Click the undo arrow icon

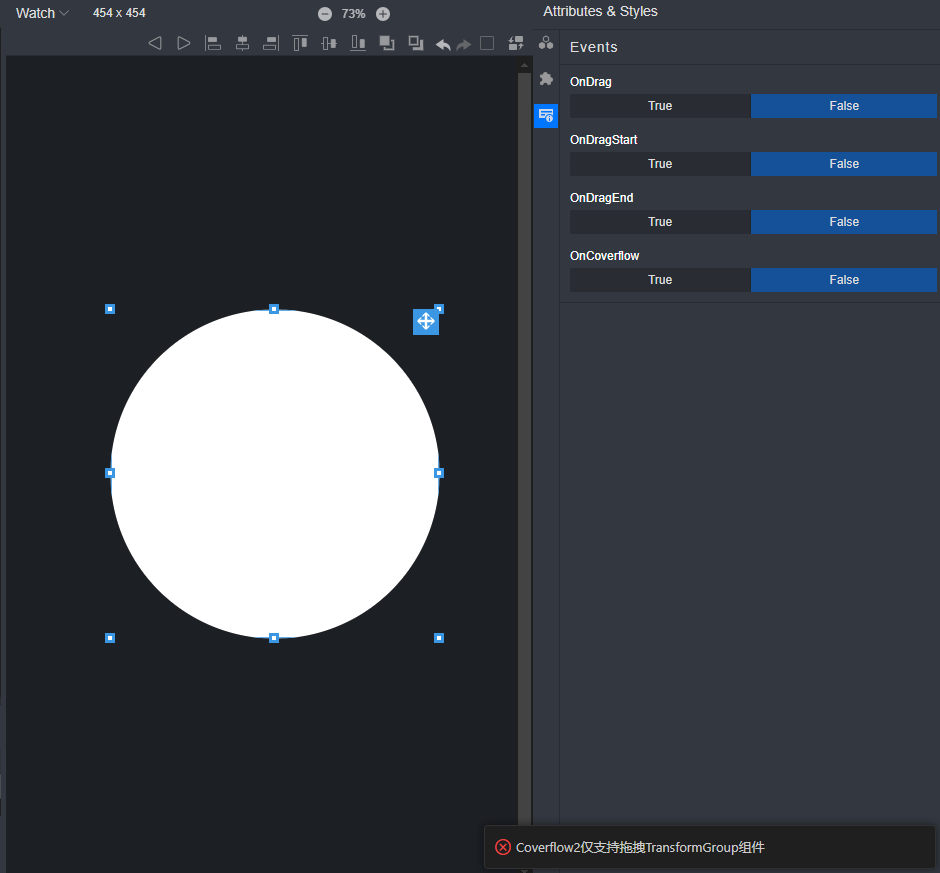click(443, 44)
